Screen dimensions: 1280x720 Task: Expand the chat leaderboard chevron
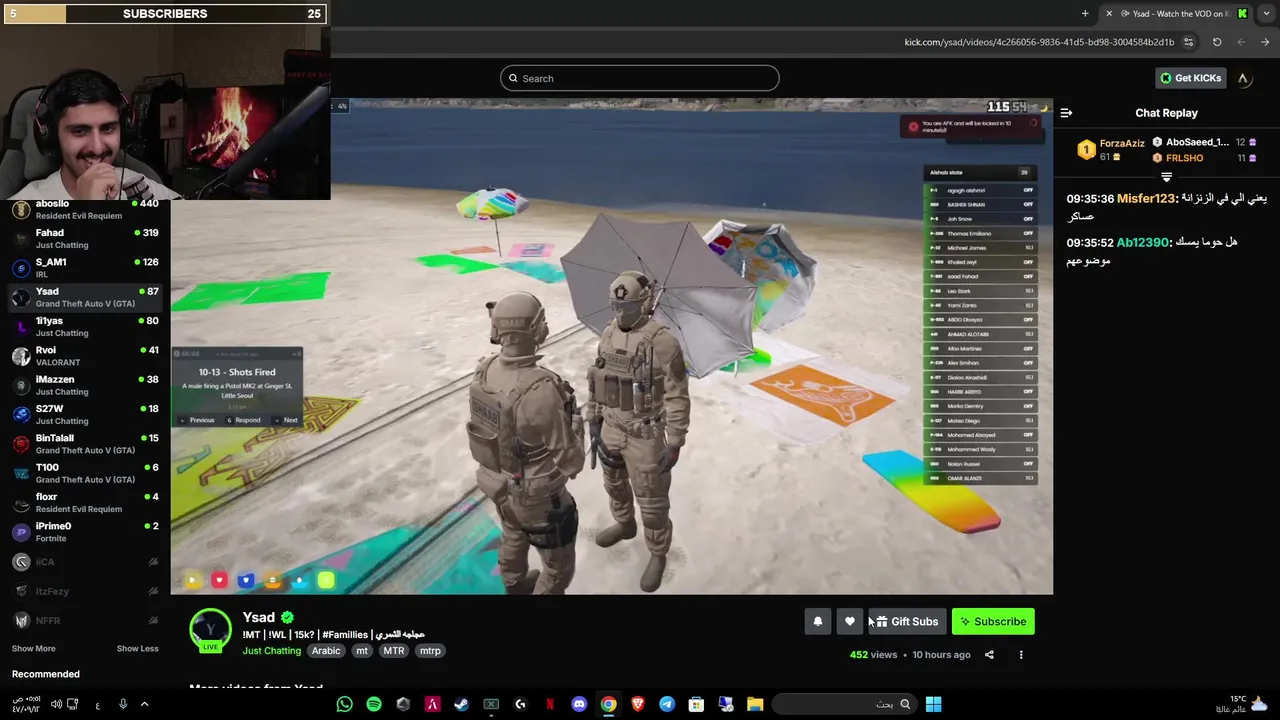tap(1166, 177)
